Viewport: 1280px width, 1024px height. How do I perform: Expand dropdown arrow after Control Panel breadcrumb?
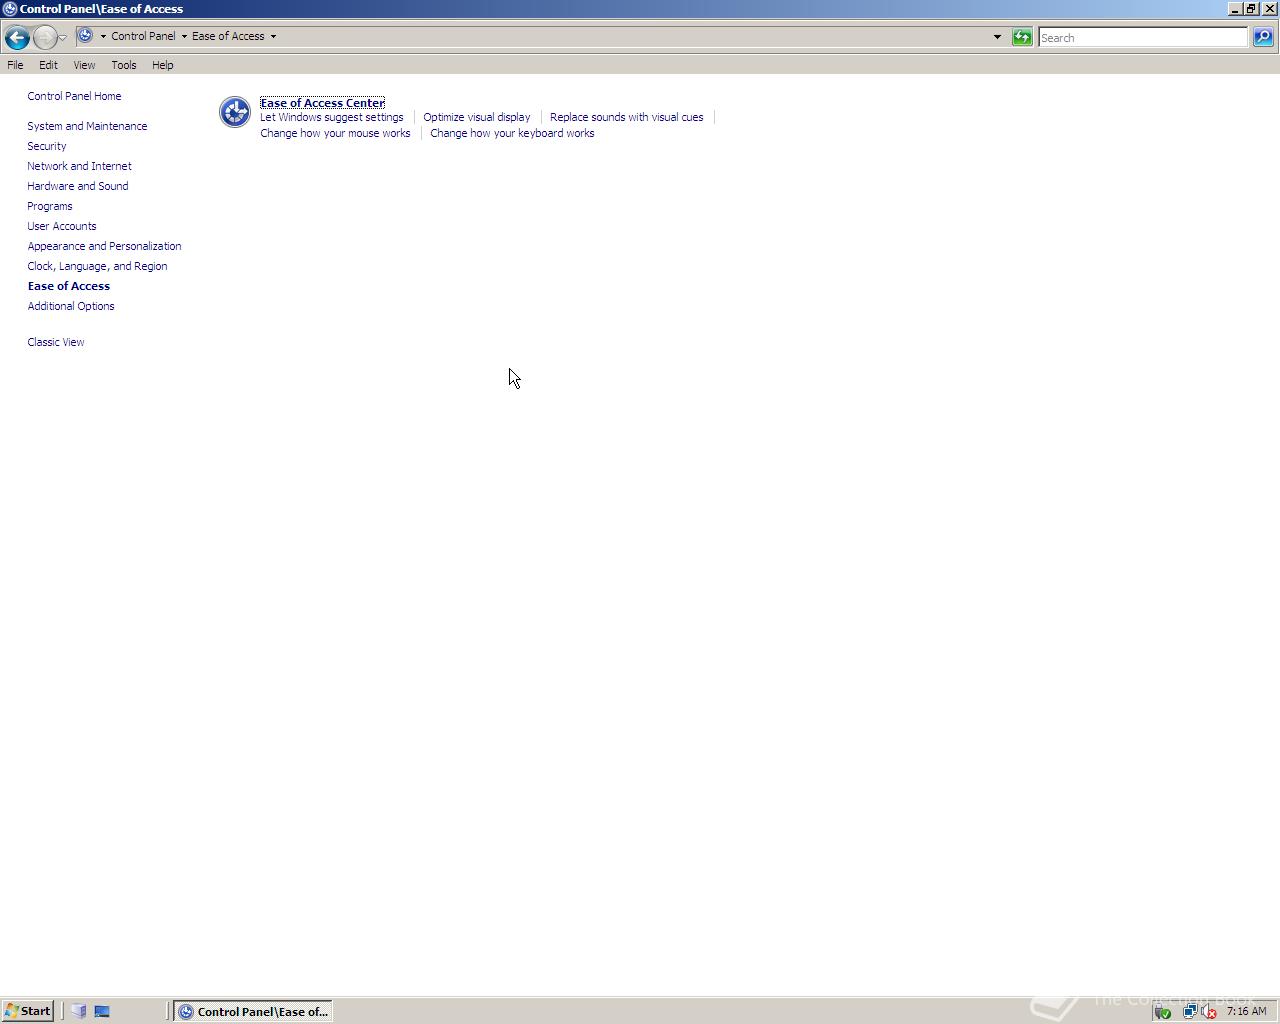tap(184, 36)
